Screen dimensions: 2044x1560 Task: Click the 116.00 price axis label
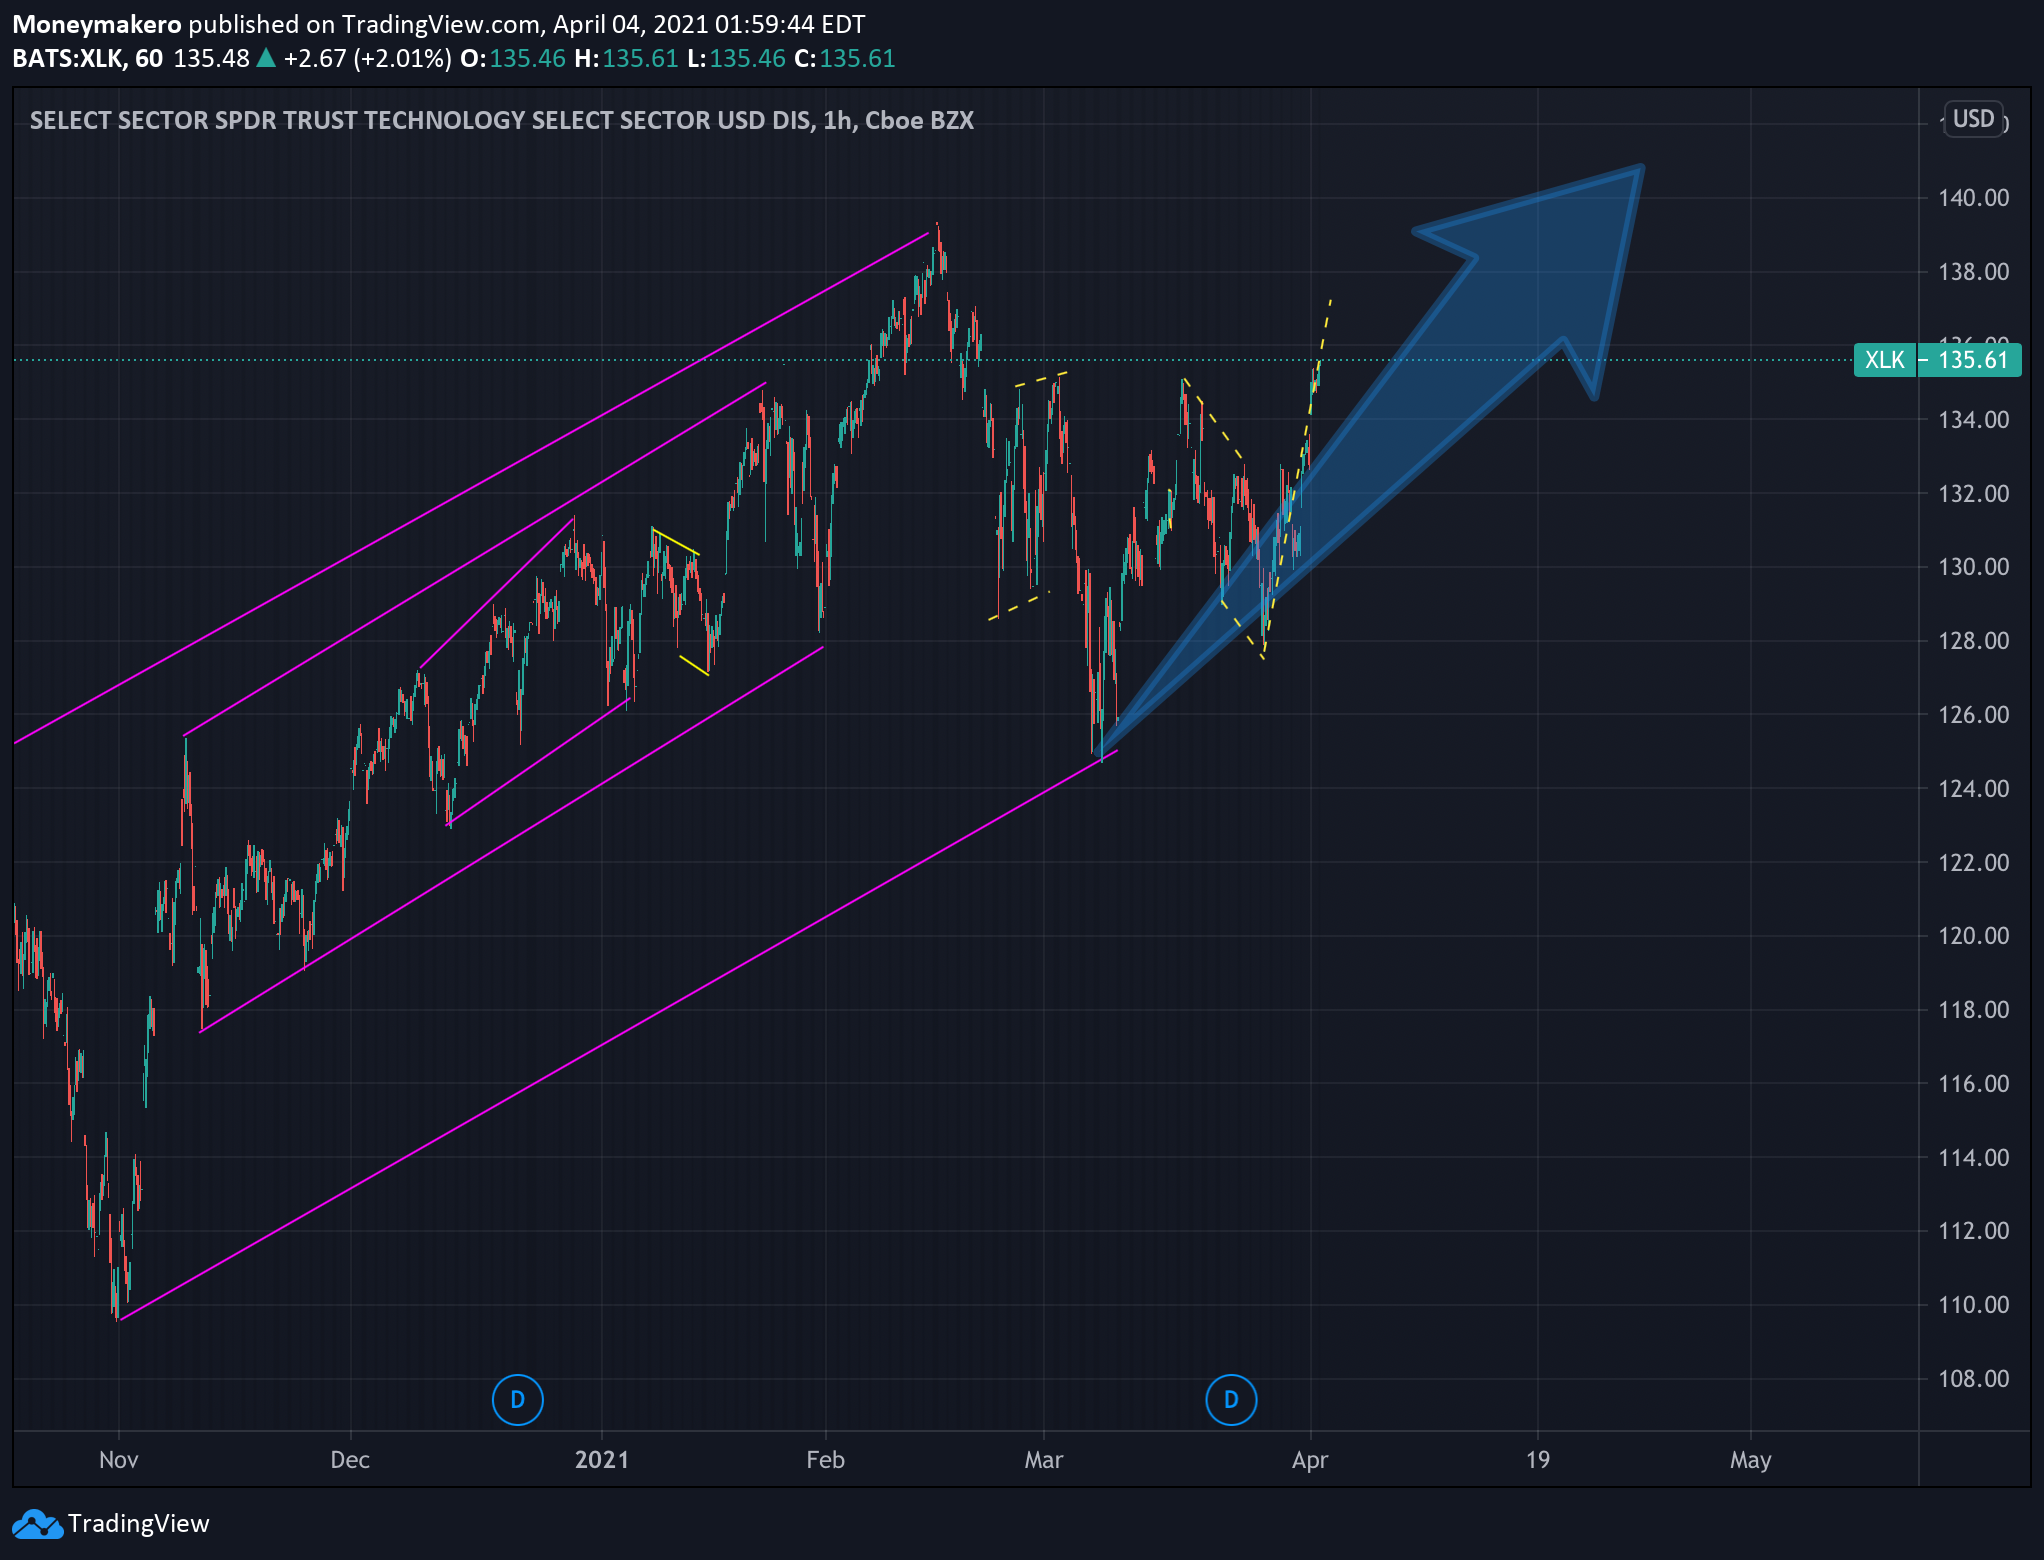coord(1973,1084)
